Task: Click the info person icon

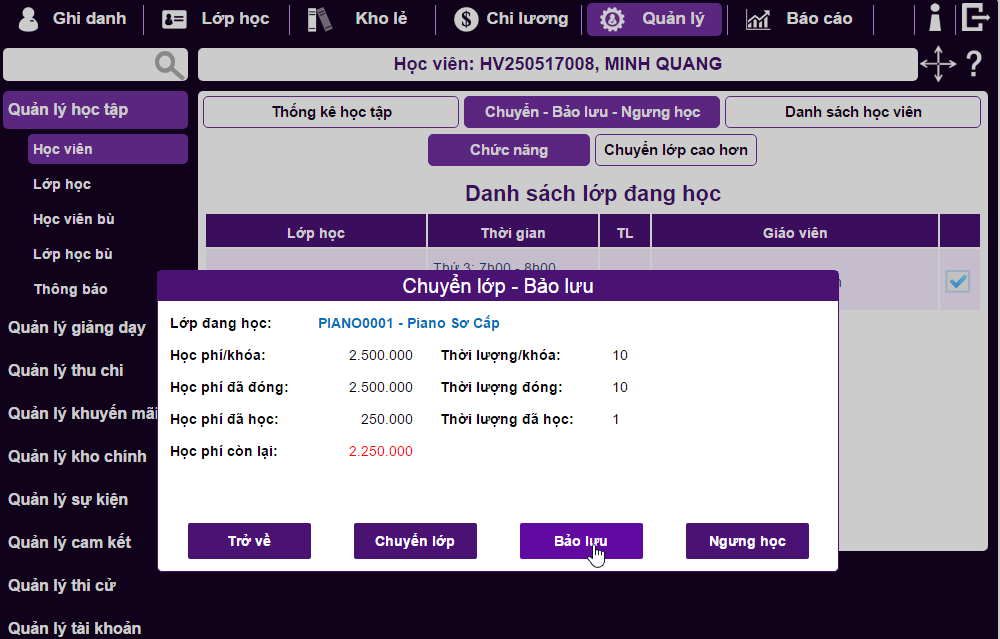Action: tap(935, 18)
